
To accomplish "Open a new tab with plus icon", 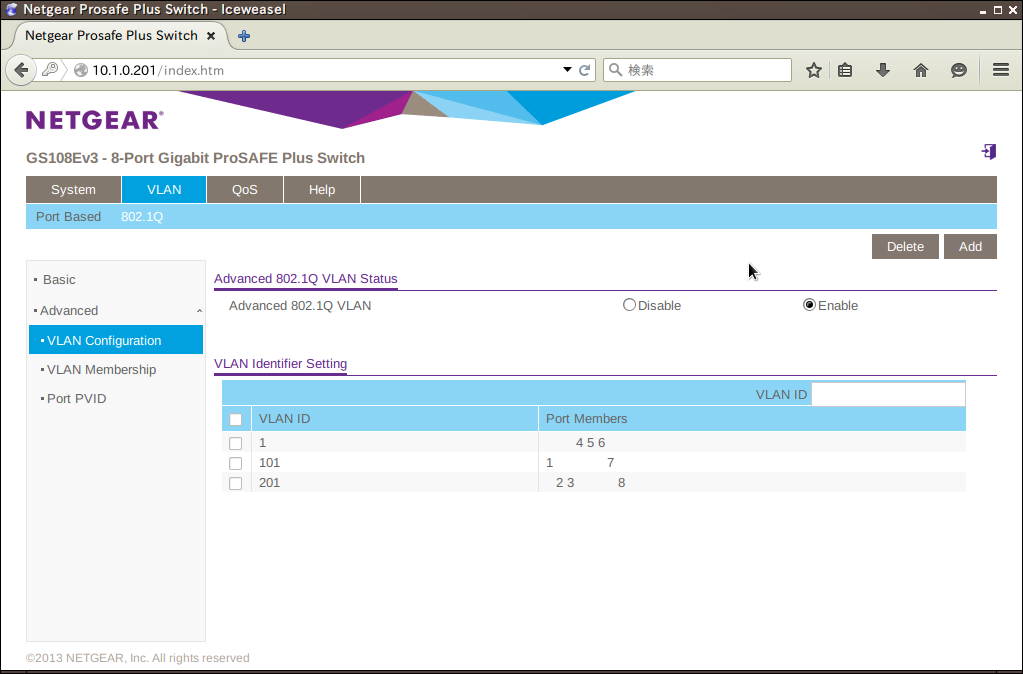I will click(244, 36).
